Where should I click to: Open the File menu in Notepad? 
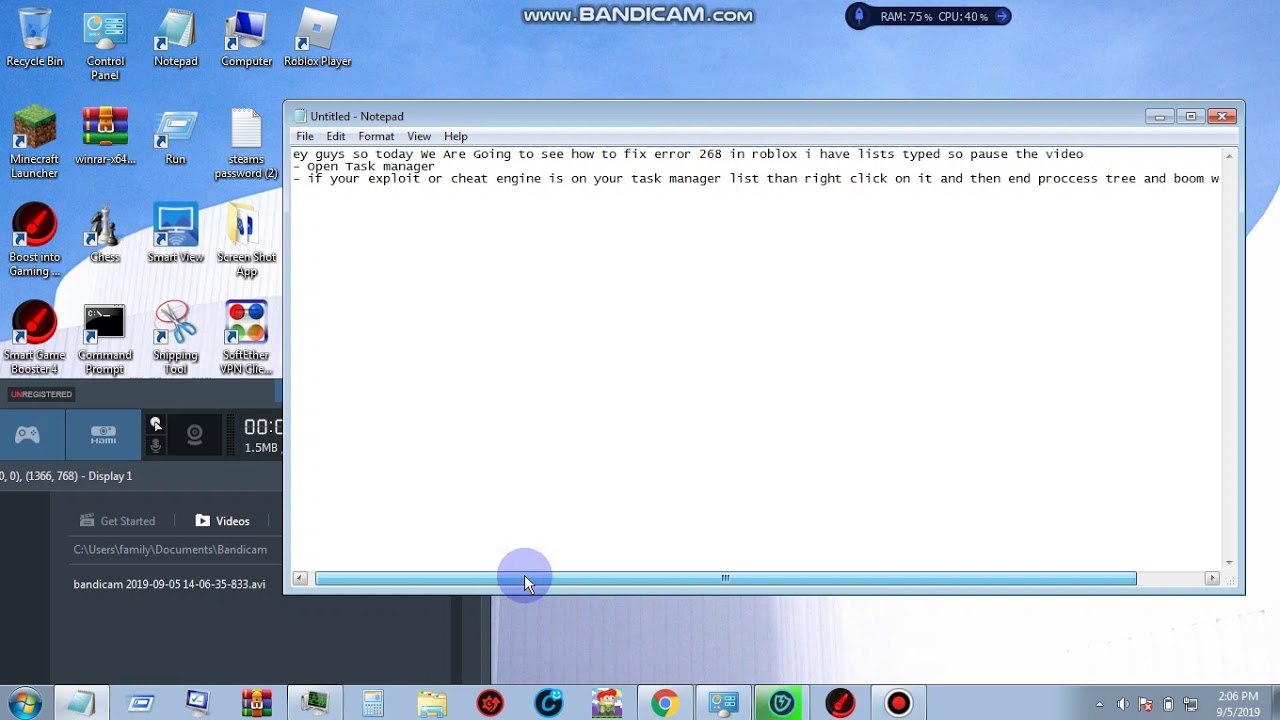click(x=305, y=136)
